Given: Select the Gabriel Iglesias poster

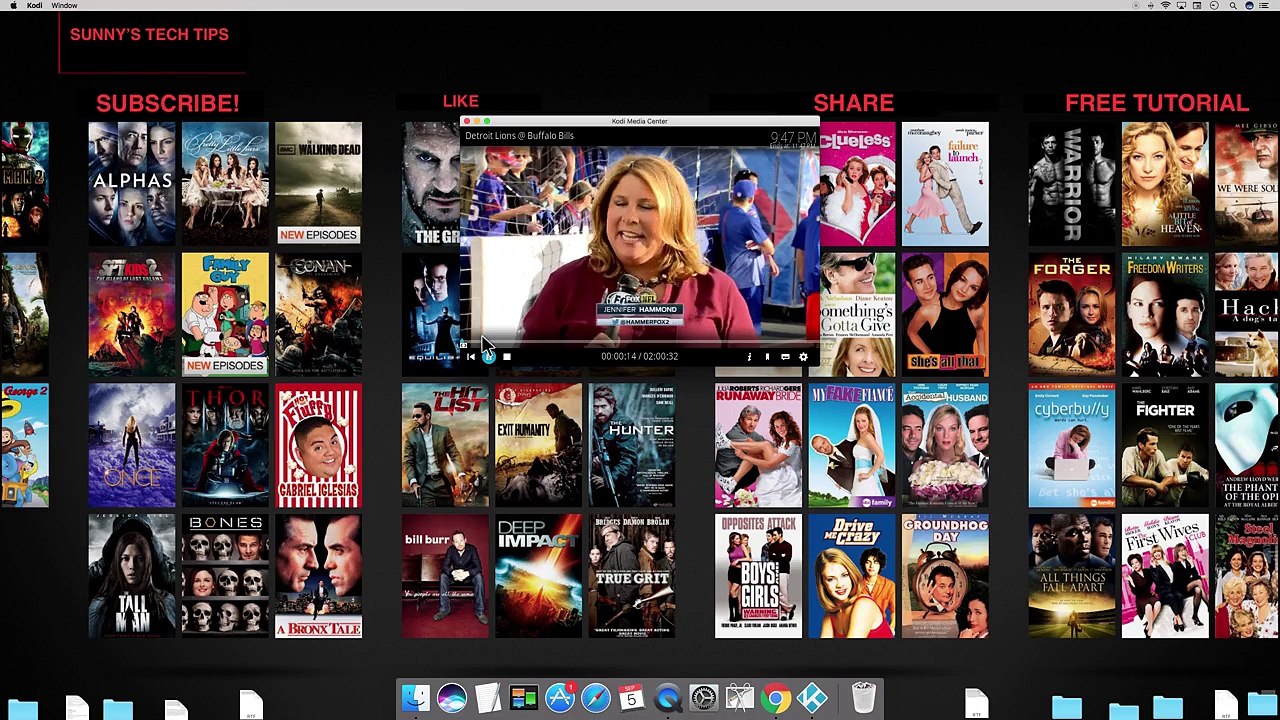Looking at the screenshot, I should tap(319, 445).
